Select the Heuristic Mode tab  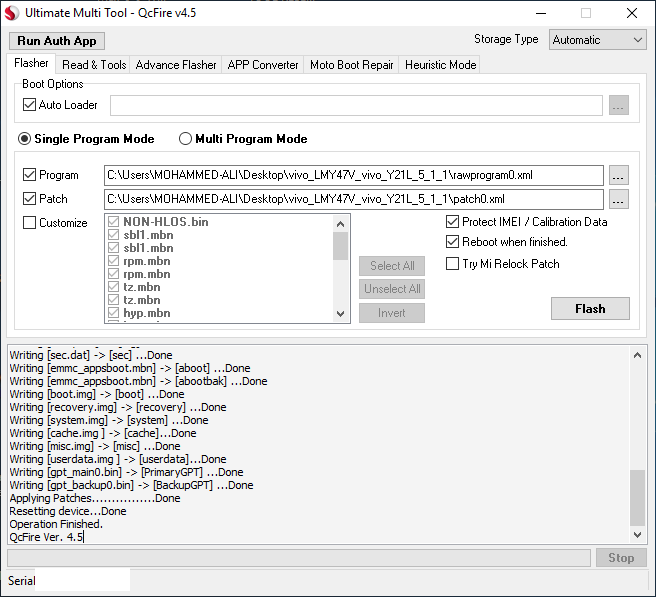441,65
